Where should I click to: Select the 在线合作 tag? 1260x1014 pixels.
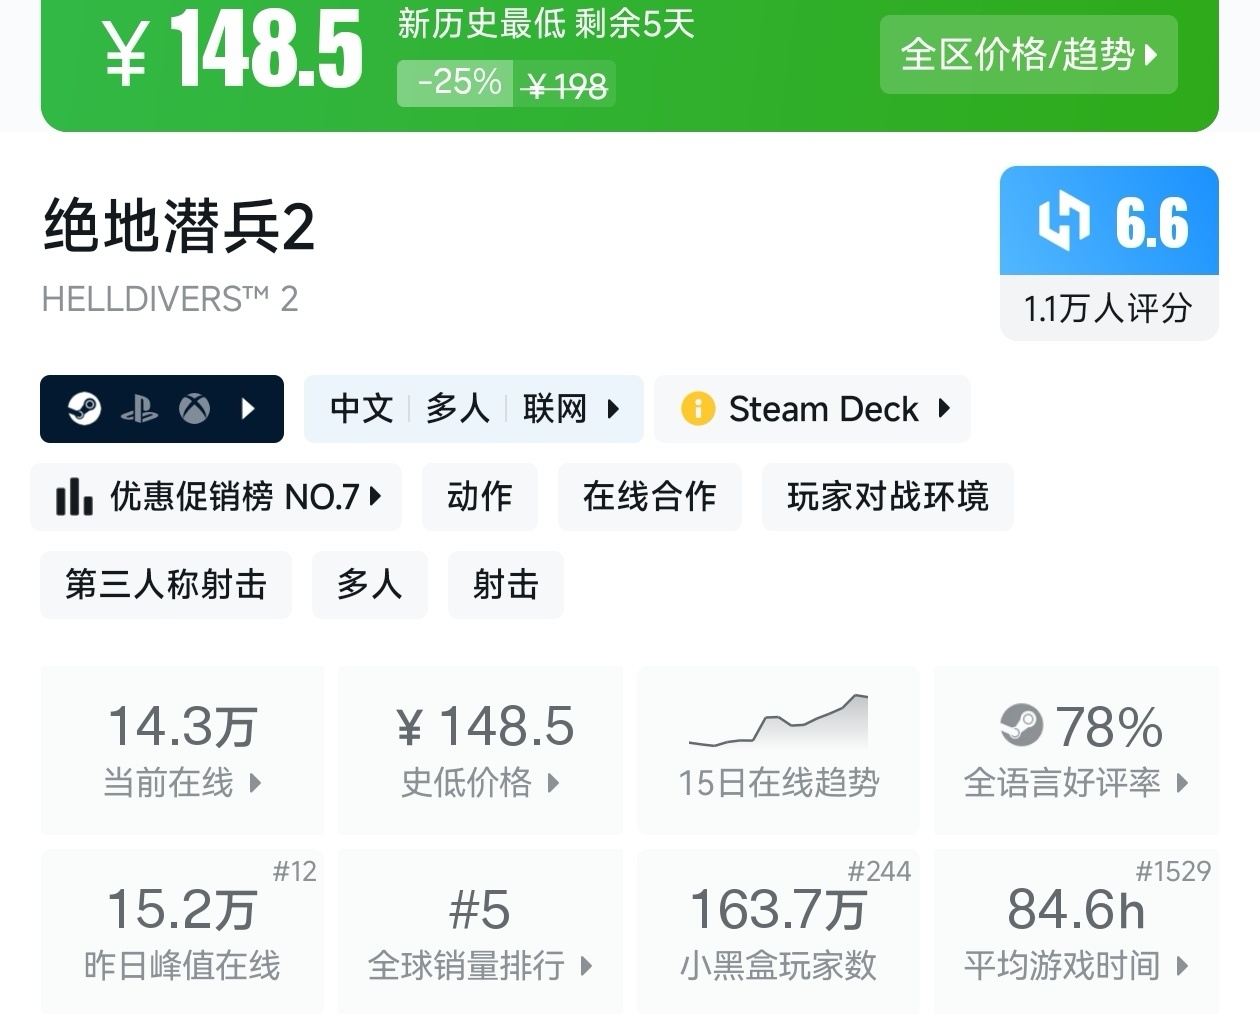click(650, 496)
